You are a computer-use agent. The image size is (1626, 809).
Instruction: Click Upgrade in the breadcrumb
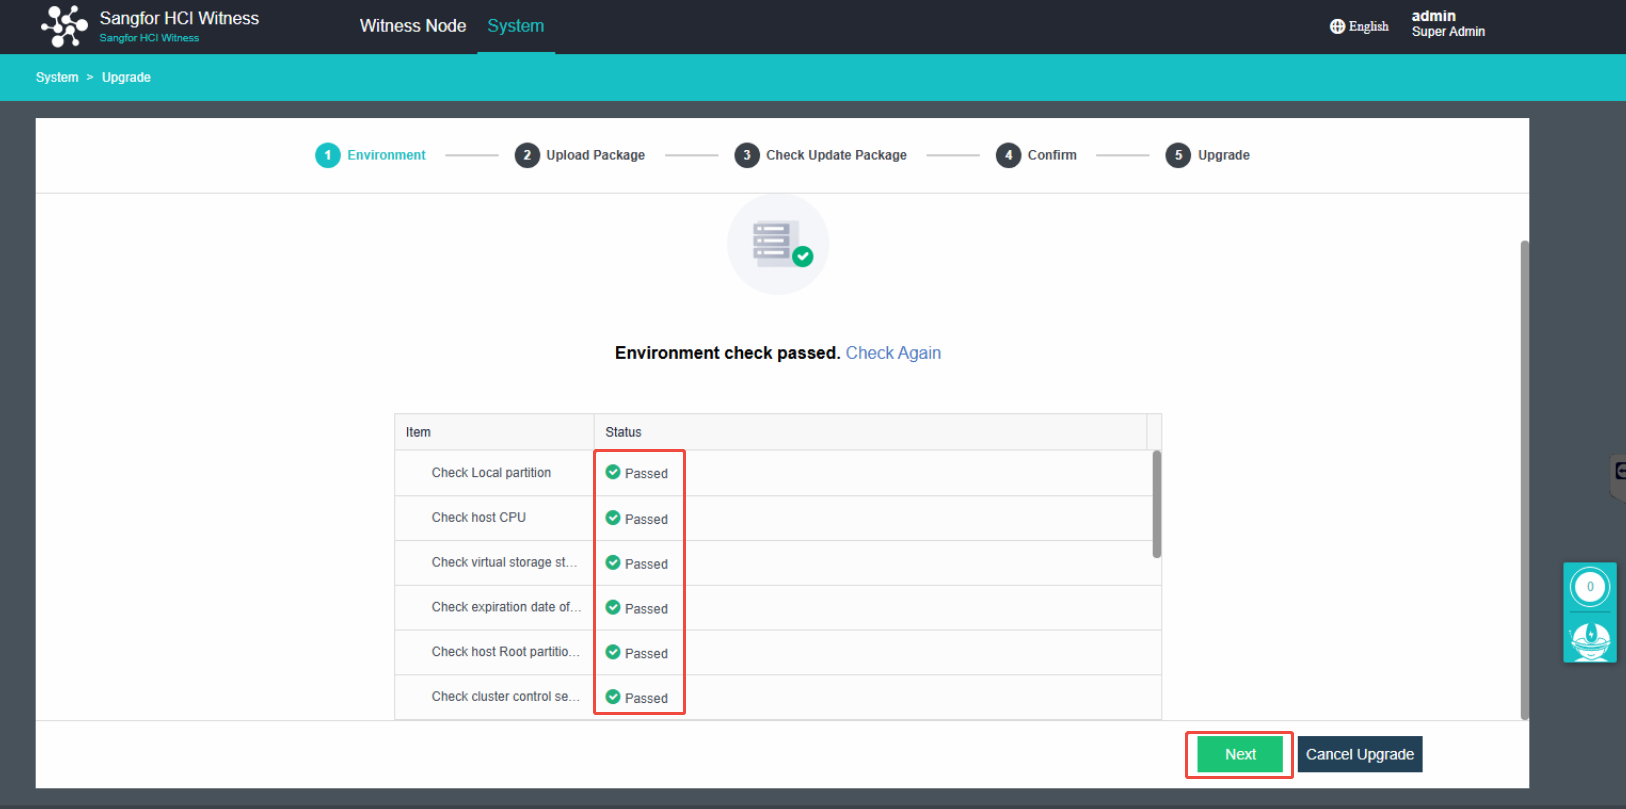(x=126, y=77)
